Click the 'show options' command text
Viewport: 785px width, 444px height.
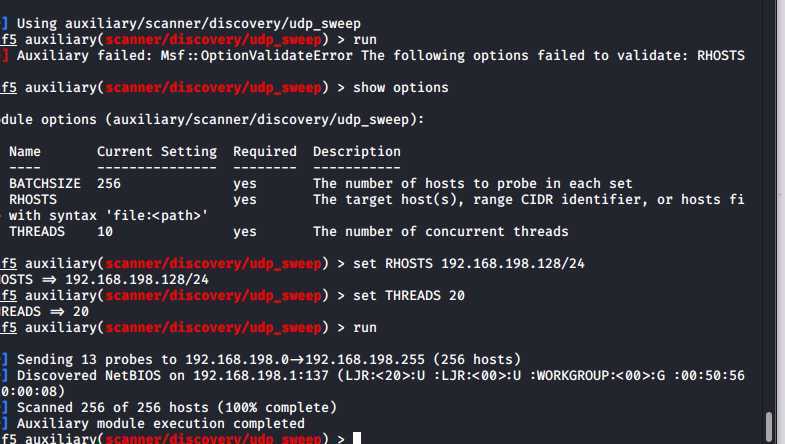coord(401,88)
